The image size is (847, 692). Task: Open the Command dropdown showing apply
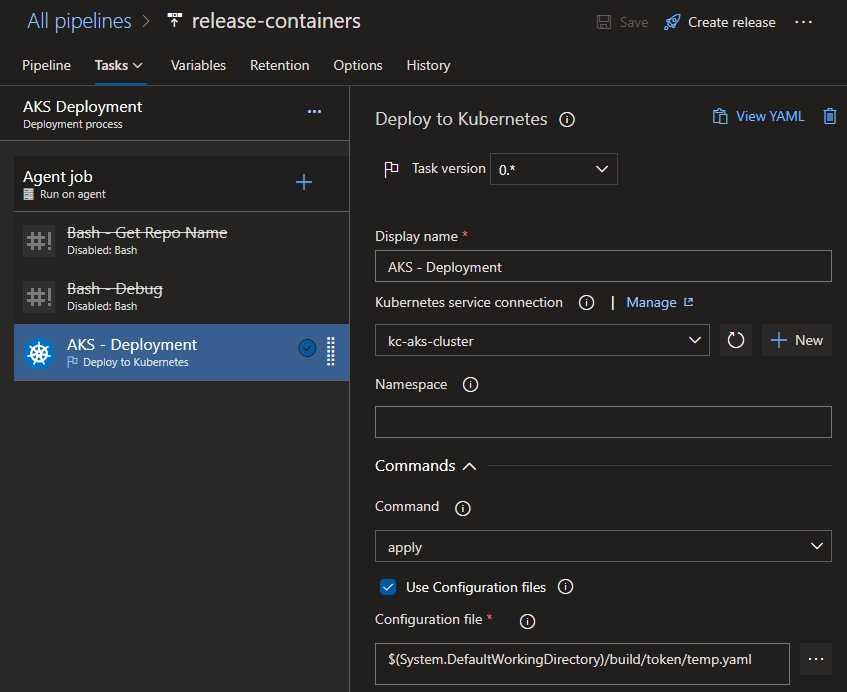pos(603,546)
